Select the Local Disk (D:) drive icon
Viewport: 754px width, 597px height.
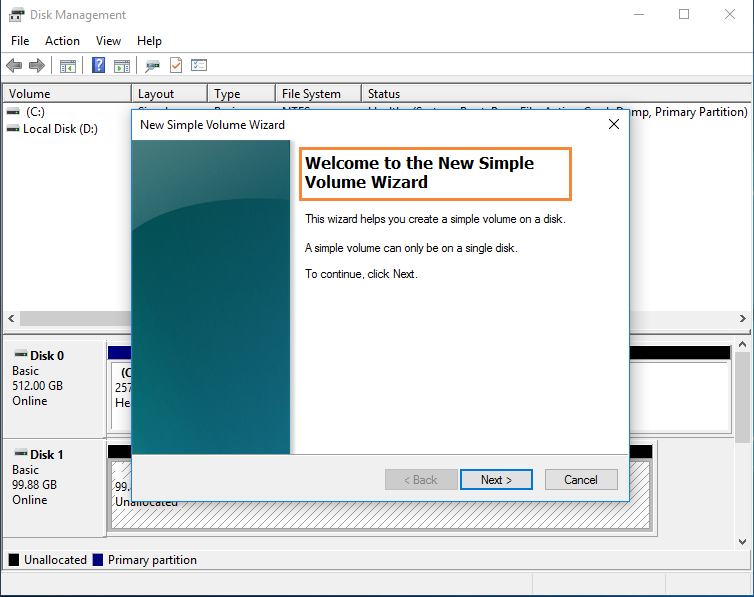13,129
